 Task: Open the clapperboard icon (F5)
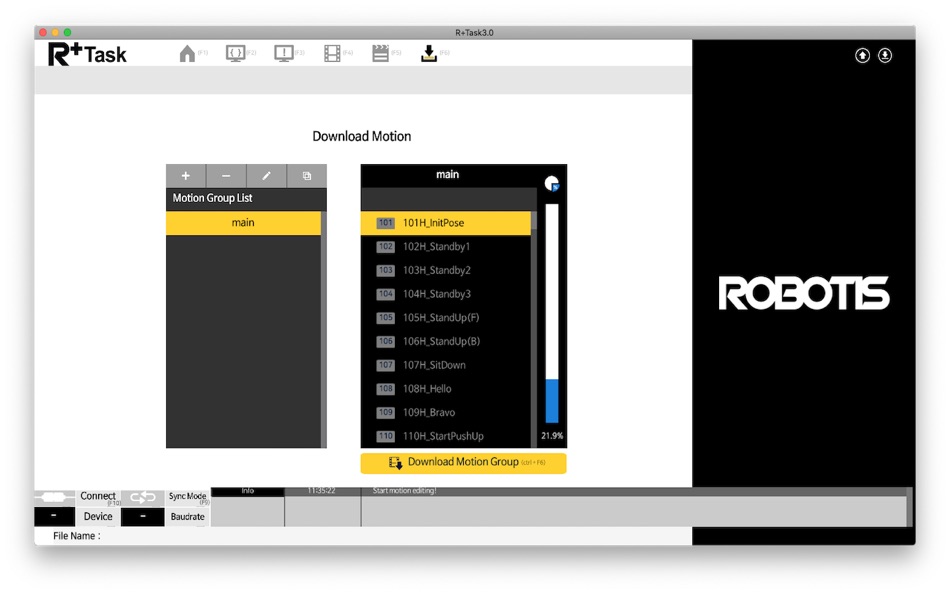tap(380, 54)
